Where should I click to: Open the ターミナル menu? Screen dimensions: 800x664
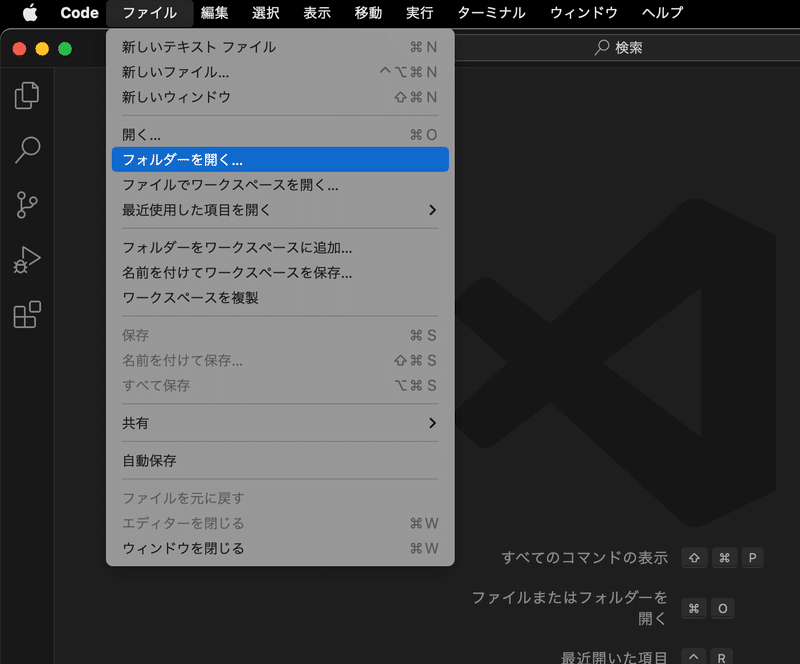(491, 12)
